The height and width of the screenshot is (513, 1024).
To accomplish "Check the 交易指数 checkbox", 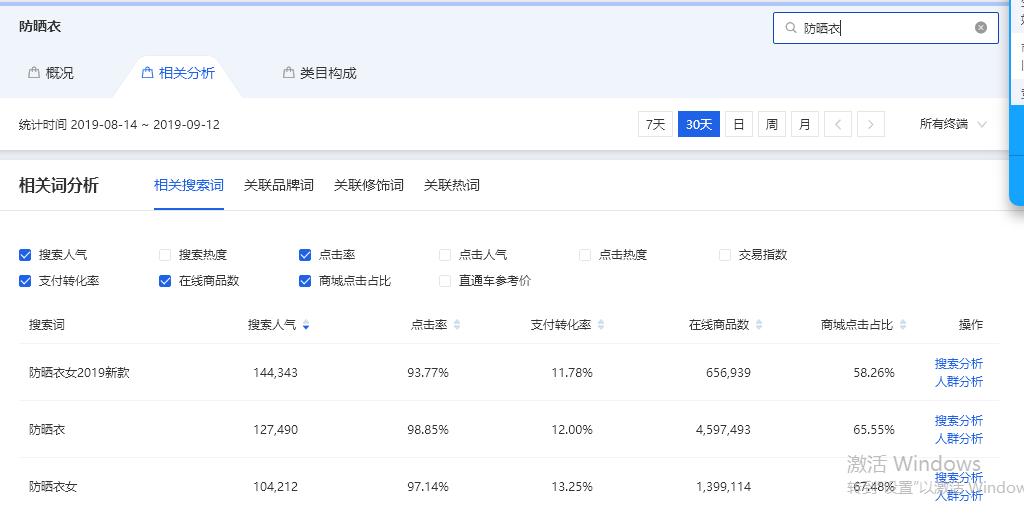I will 725,255.
